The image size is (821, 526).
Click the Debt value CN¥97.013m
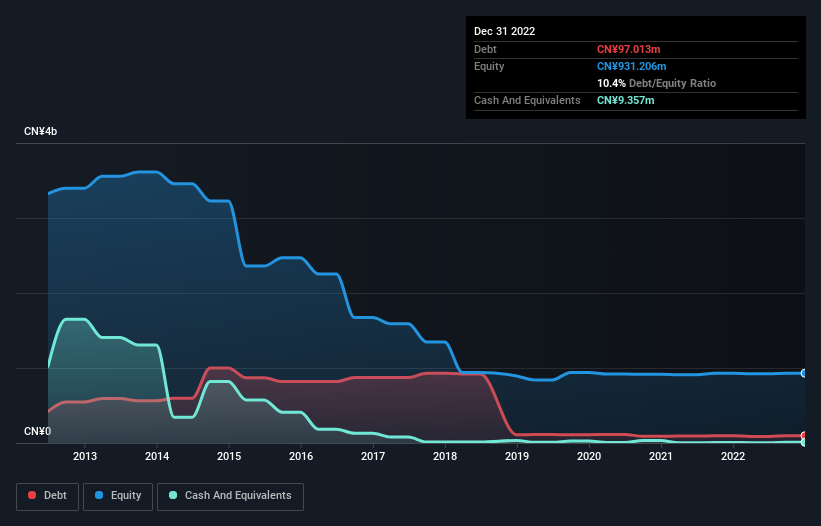pos(628,49)
